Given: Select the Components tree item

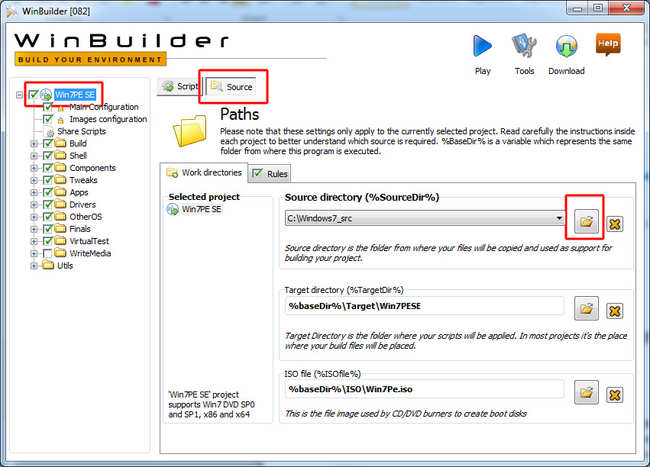Looking at the screenshot, I should coord(92,168).
